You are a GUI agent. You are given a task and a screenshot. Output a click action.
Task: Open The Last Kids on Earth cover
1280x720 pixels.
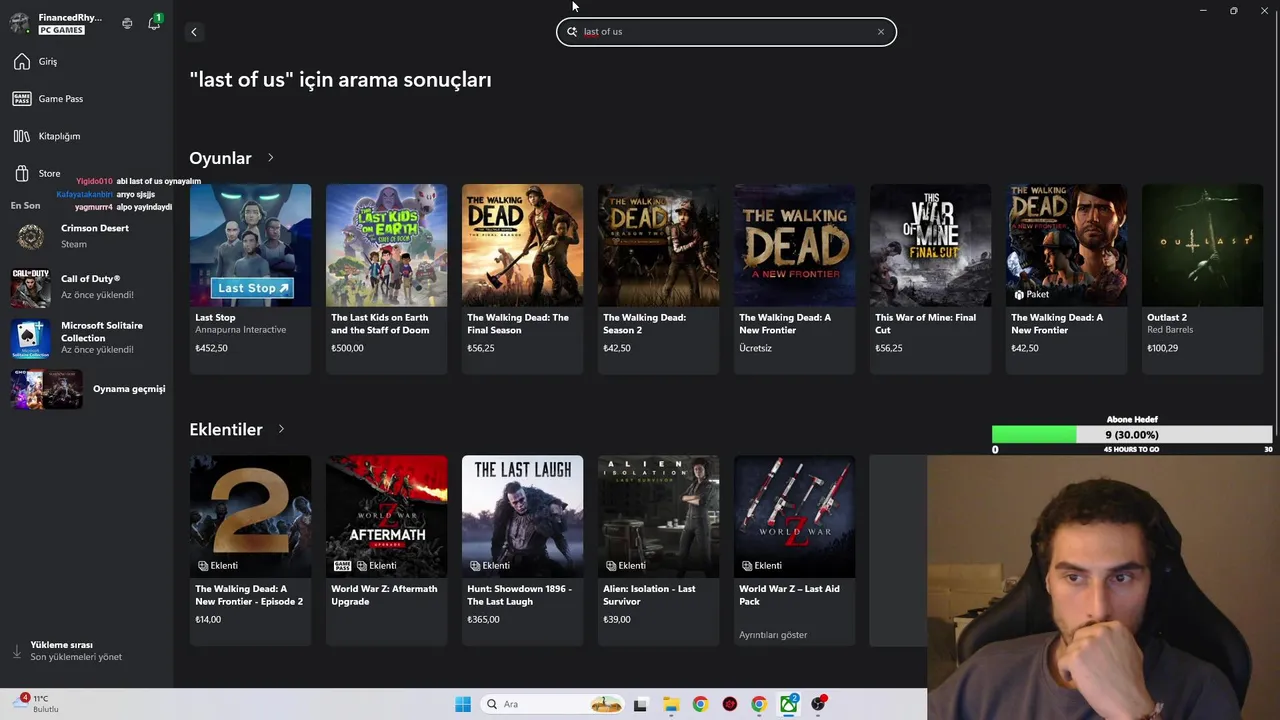pos(386,245)
